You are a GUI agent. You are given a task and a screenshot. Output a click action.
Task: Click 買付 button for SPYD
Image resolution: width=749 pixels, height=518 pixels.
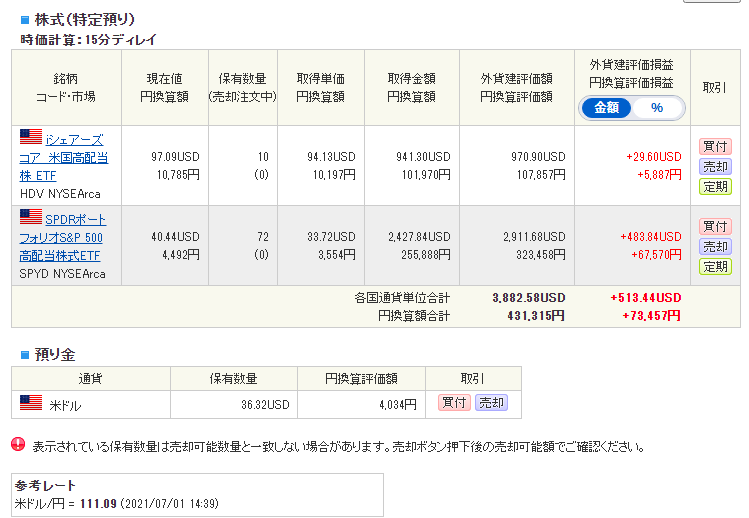tap(715, 226)
